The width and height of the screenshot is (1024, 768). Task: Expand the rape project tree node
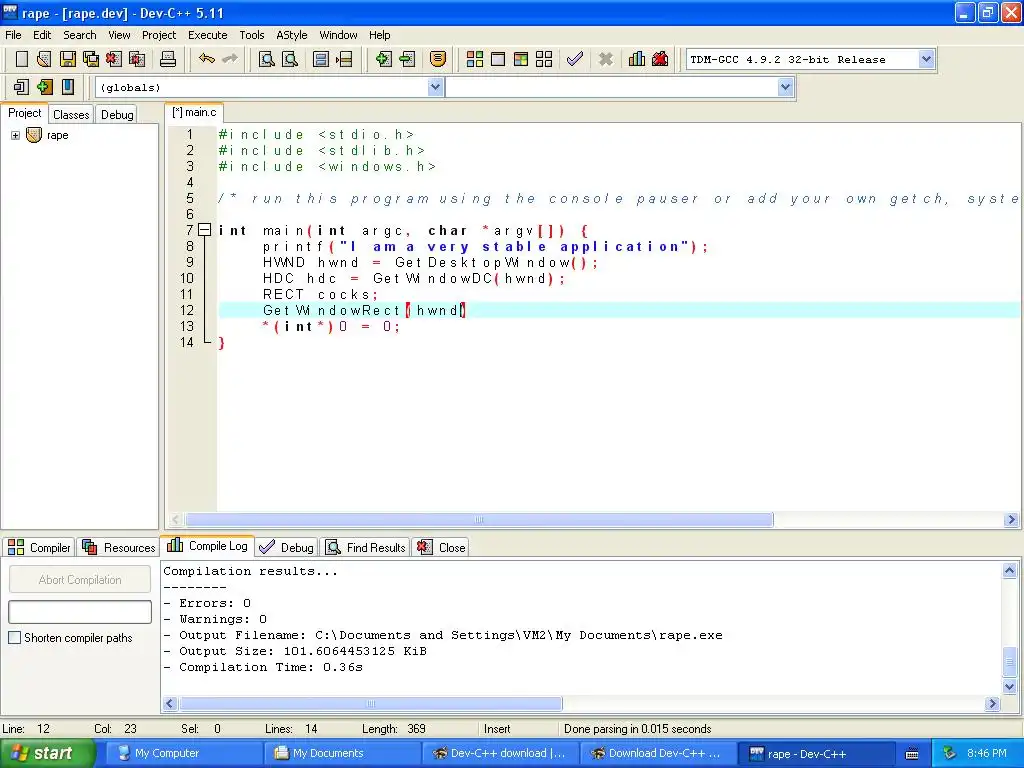[15, 135]
